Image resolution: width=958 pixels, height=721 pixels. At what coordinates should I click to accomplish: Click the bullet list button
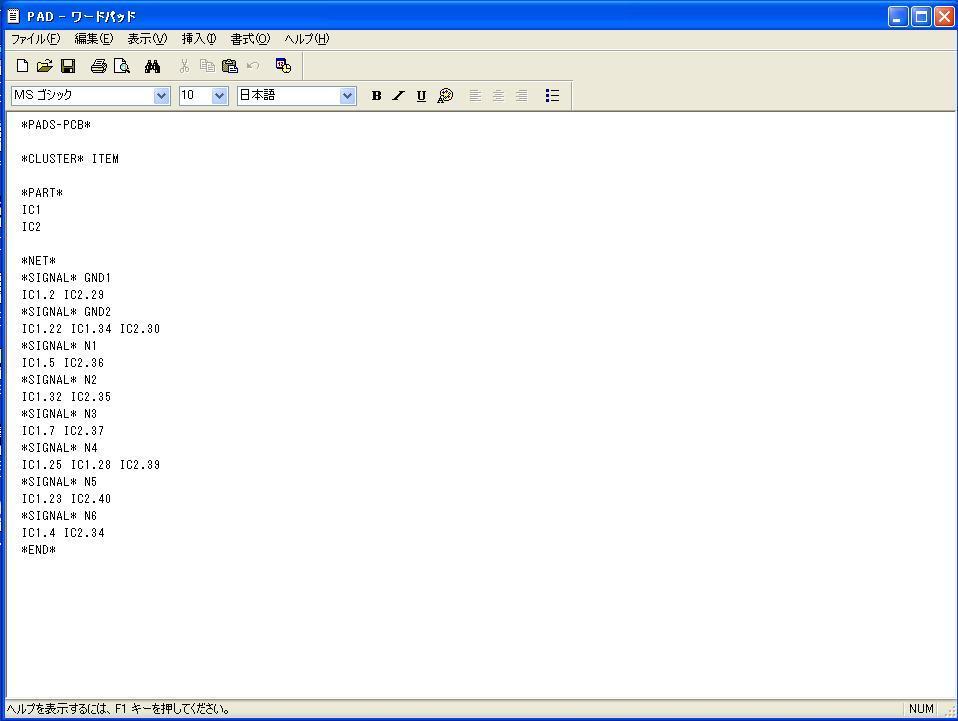552,96
